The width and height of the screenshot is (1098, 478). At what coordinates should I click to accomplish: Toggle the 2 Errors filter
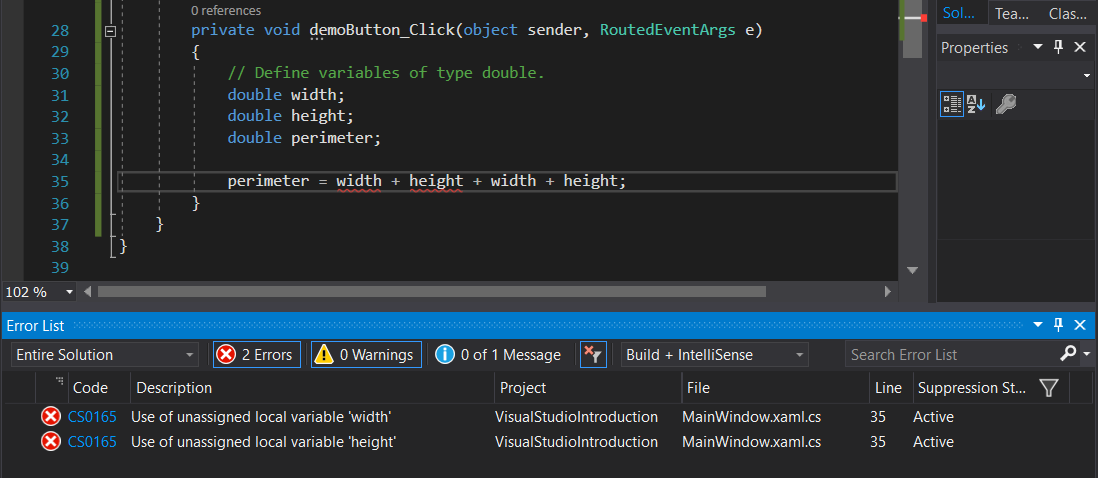tap(256, 355)
